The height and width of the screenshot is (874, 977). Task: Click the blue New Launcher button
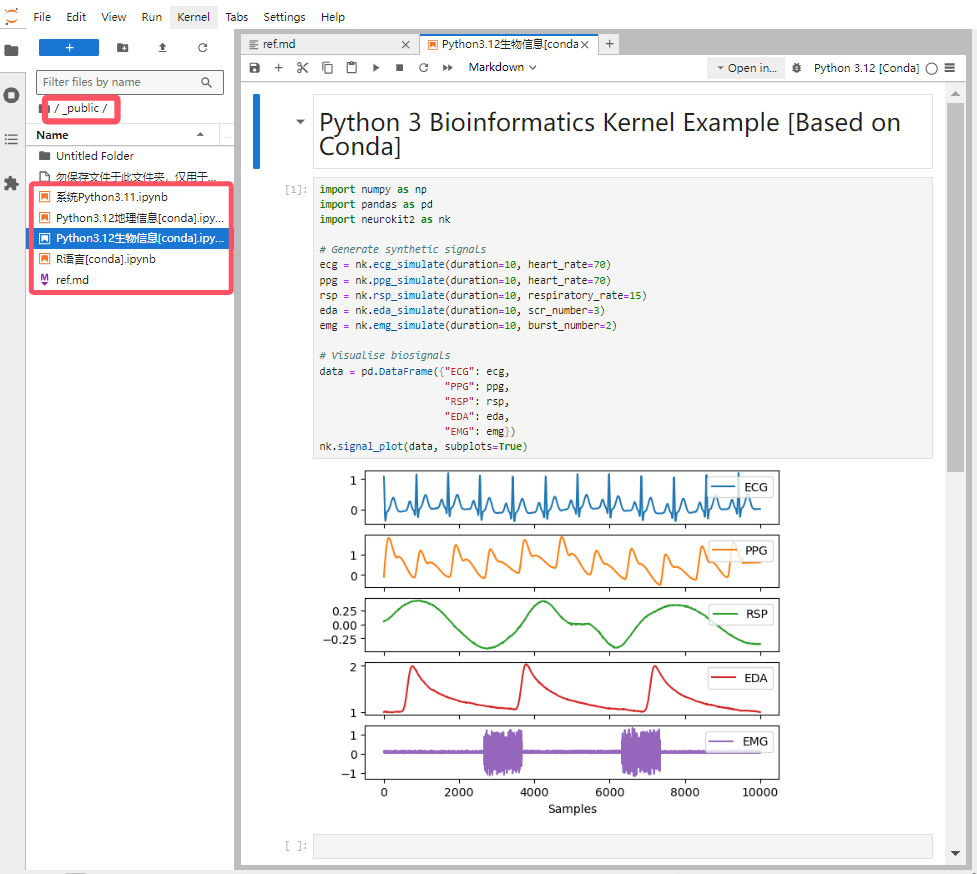[x=69, y=47]
